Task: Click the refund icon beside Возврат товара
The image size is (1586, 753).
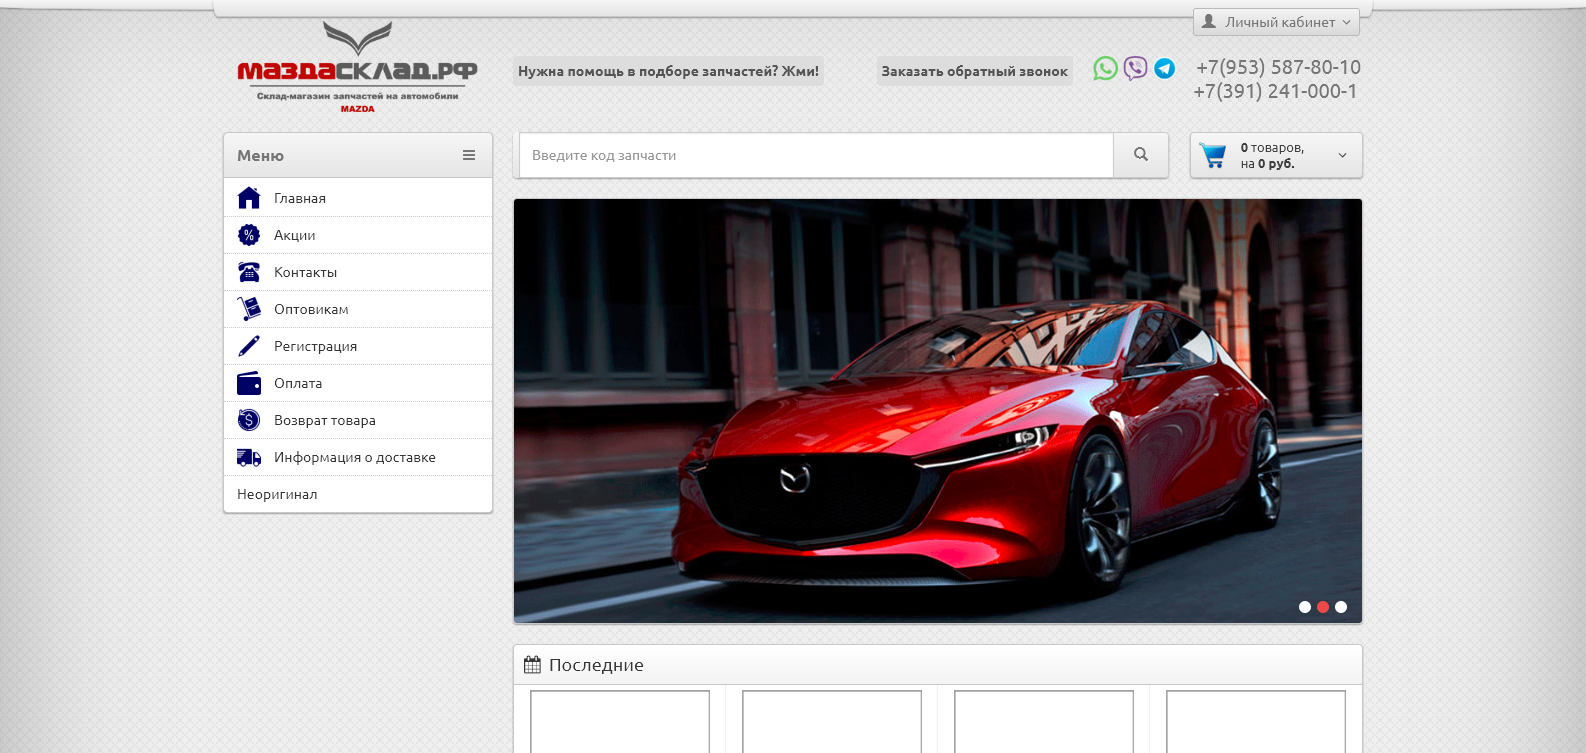Action: tap(249, 420)
